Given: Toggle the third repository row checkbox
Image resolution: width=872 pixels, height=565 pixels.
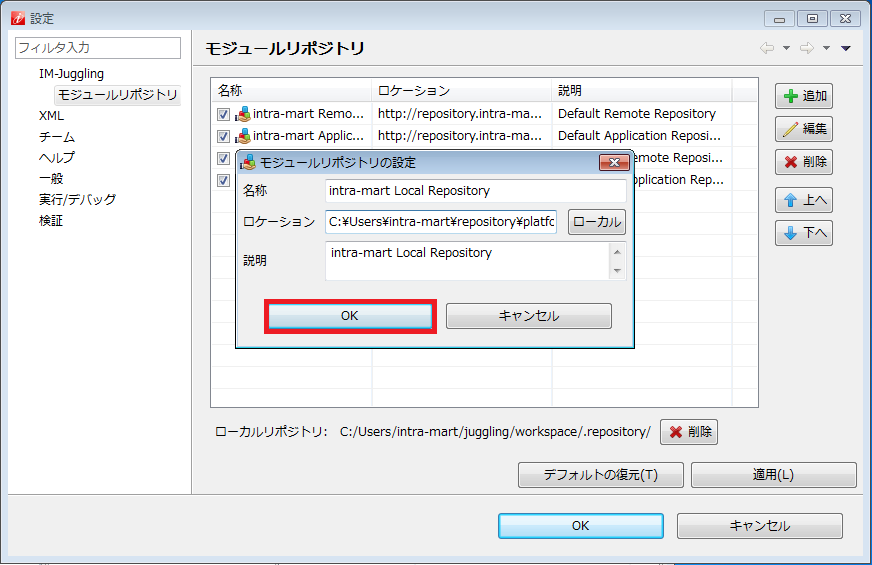Looking at the screenshot, I should pyautogui.click(x=224, y=158).
